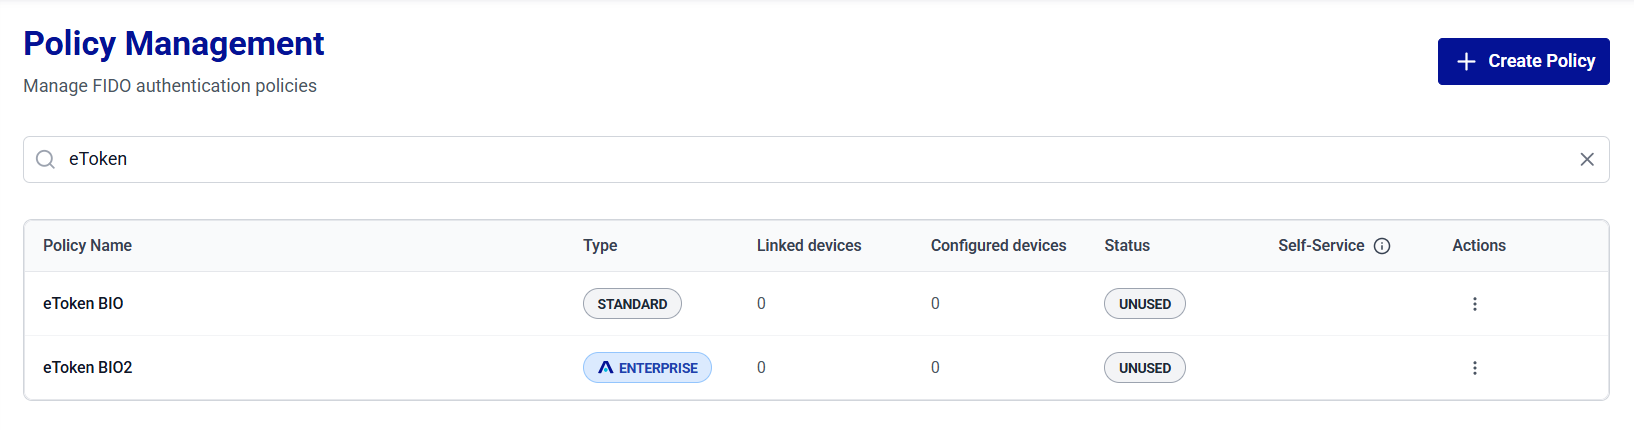Image resolution: width=1634 pixels, height=430 pixels.
Task: Open actions menu for eToken BIO
Action: (1474, 304)
